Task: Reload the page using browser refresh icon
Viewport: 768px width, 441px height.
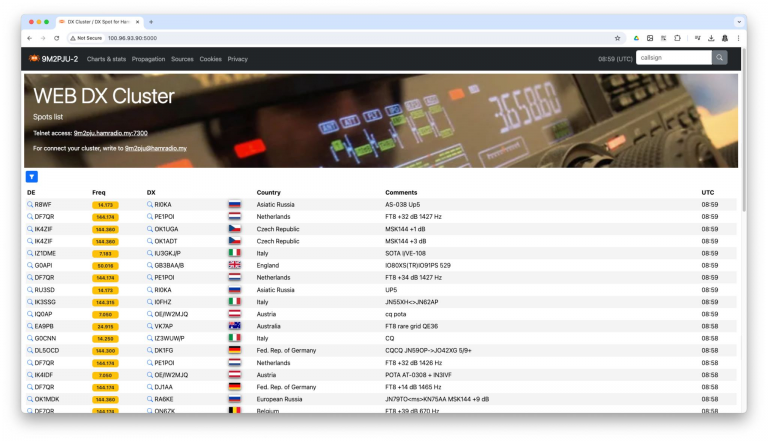Action: [x=56, y=38]
